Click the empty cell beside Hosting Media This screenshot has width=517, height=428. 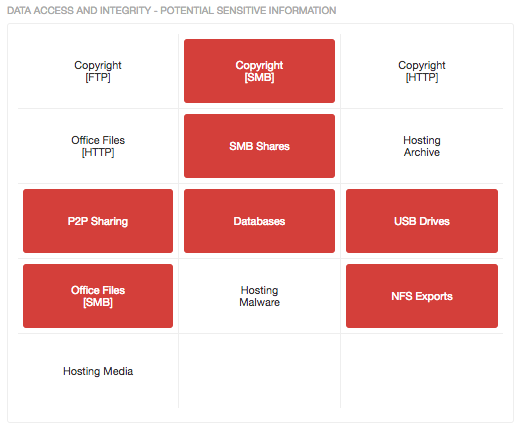click(259, 371)
